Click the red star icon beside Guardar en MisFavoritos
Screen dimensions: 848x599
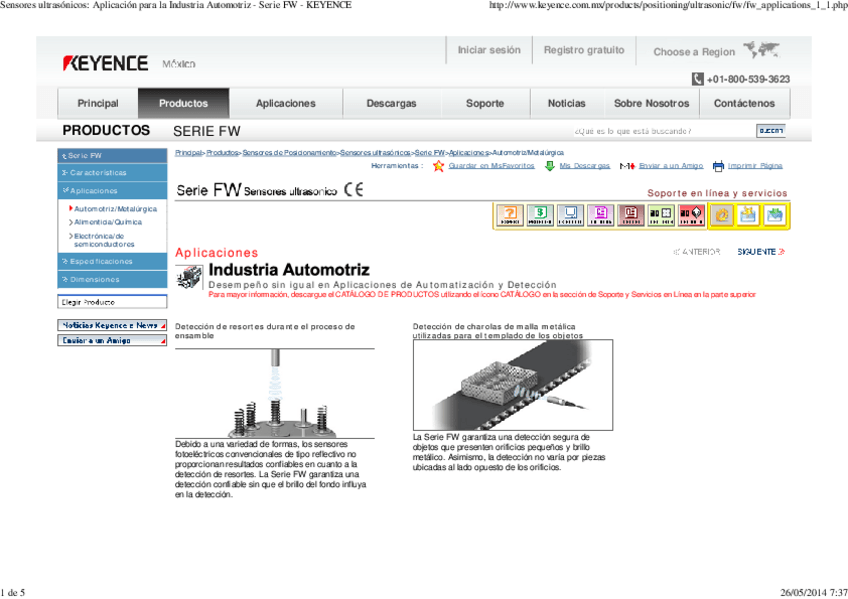(x=439, y=166)
